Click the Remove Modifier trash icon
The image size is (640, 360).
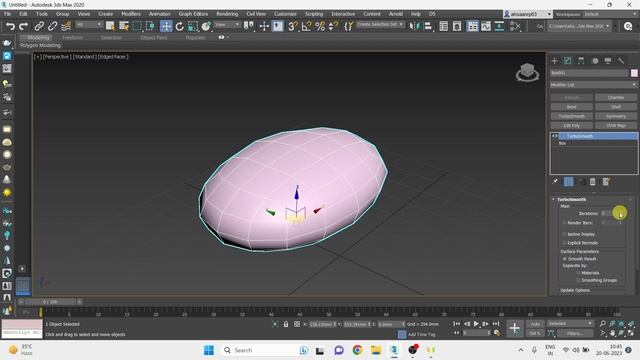pos(593,182)
